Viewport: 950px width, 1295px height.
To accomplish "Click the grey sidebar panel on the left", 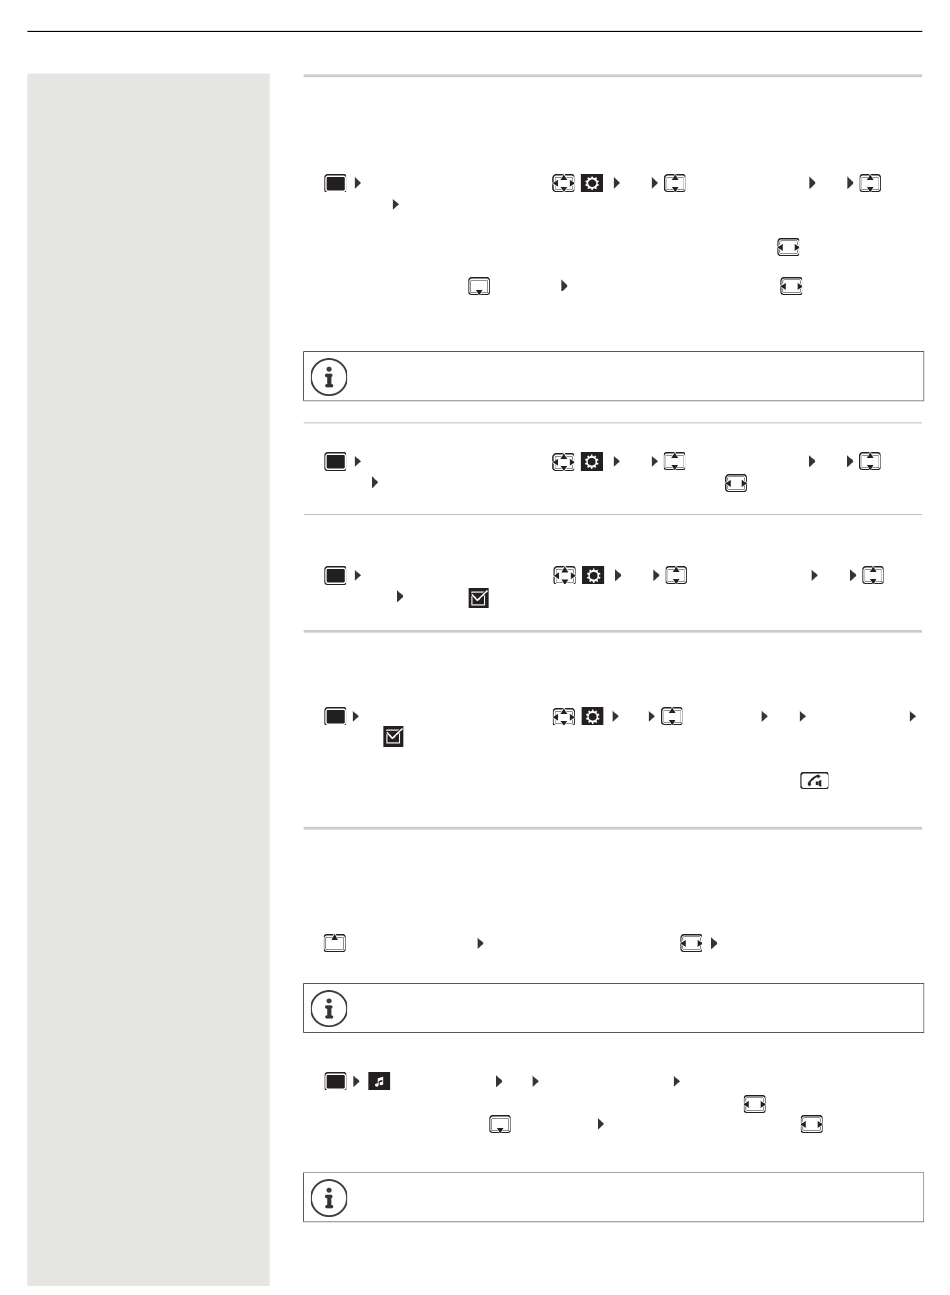I will pos(148,679).
